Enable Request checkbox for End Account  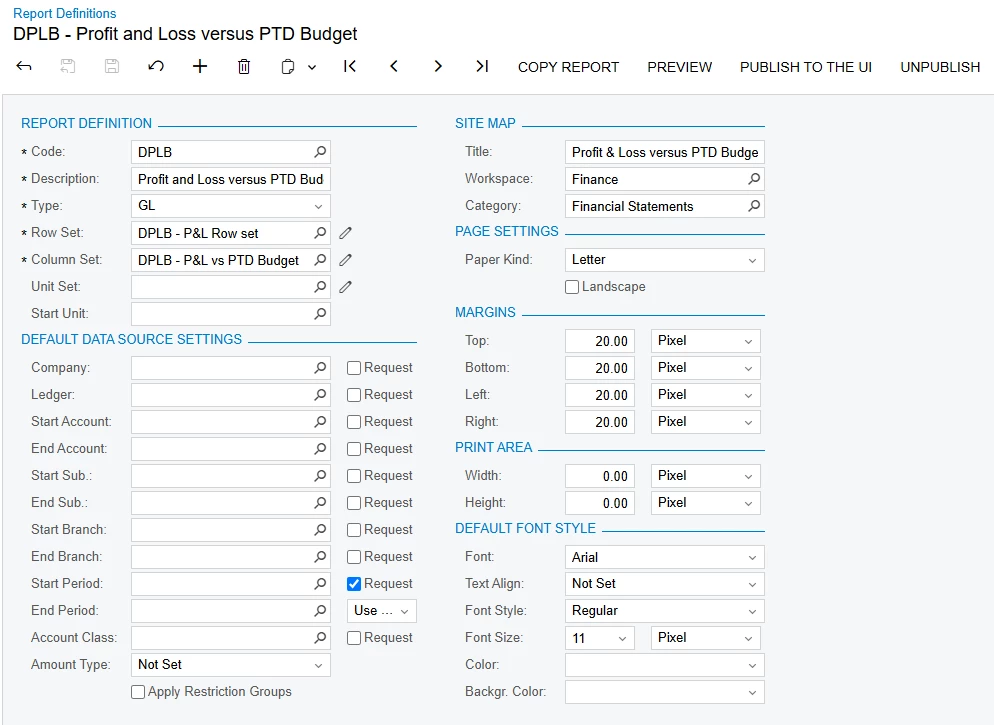pyautogui.click(x=354, y=449)
